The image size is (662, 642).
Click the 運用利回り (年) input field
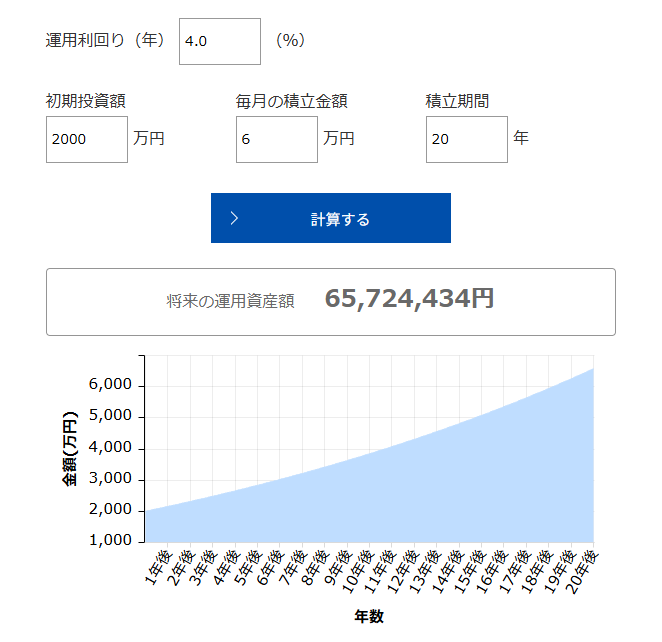(219, 42)
